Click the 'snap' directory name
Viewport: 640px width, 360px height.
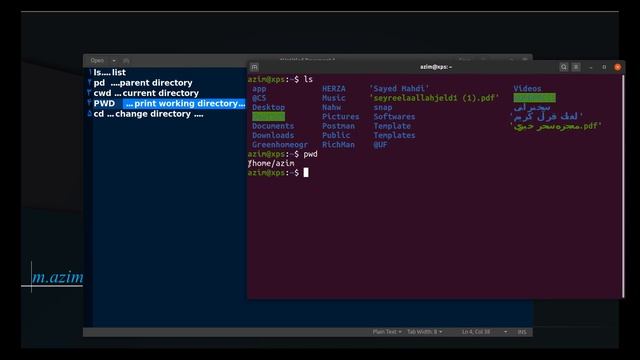(383, 107)
